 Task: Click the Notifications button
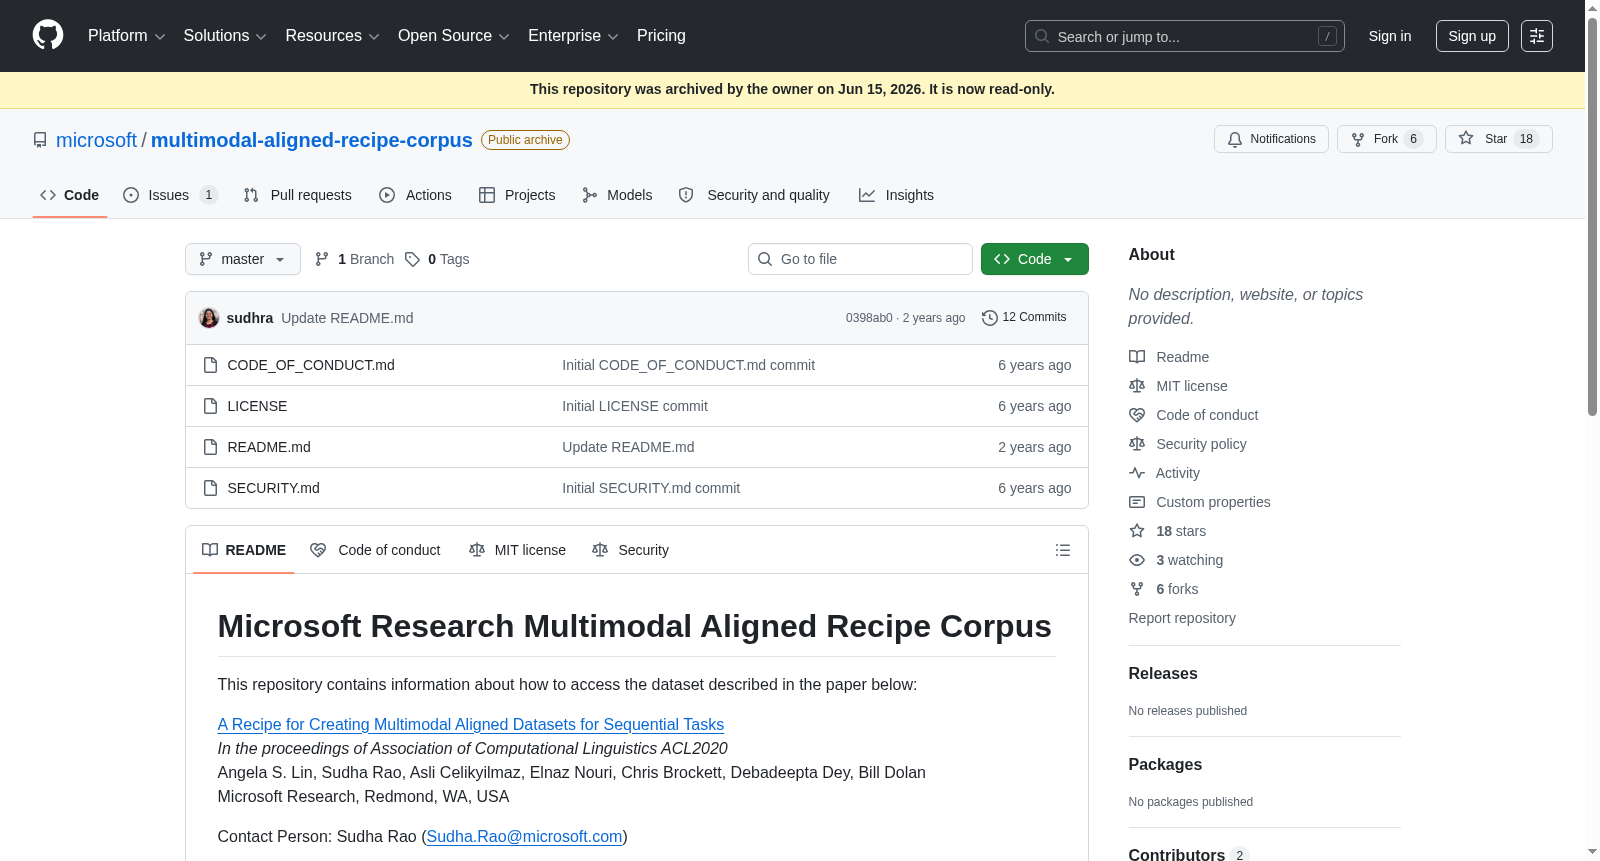coord(1271,139)
